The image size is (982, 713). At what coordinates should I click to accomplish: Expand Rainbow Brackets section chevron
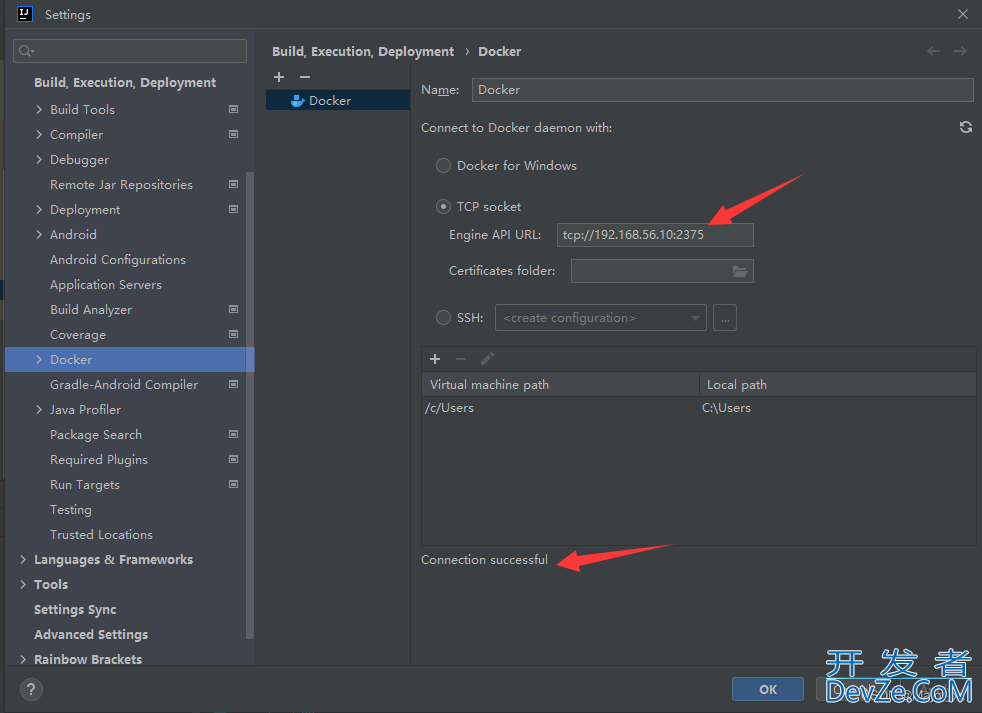(x=23, y=659)
